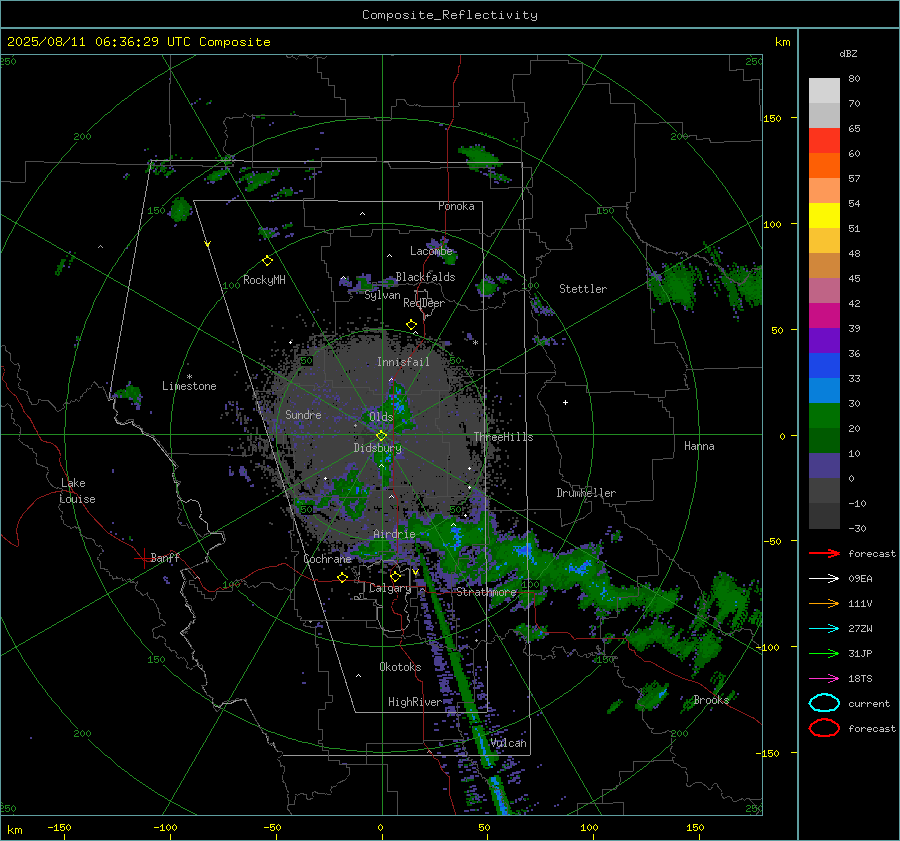This screenshot has width=900, height=841.
Task: Pick the bright green 20-30 dBZ swatch
Action: click(824, 416)
